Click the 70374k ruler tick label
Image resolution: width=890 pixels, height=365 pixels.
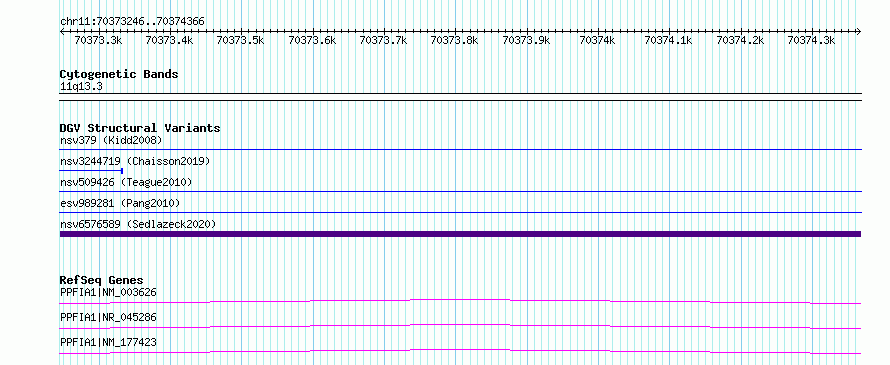pos(598,40)
